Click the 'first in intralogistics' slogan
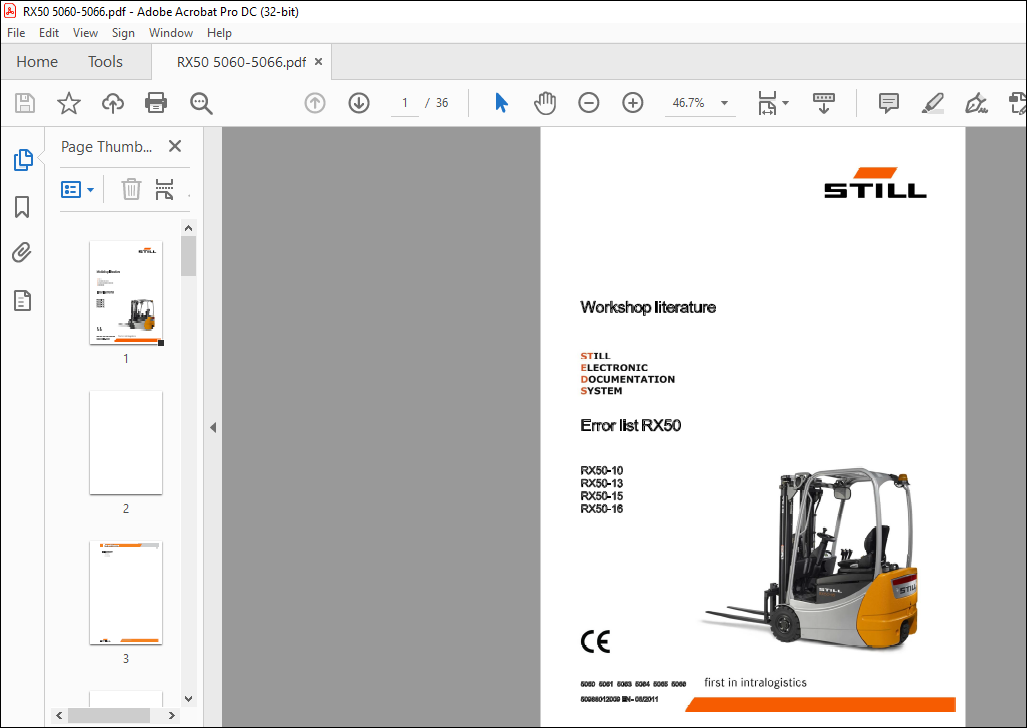This screenshot has width=1027, height=728. [755, 683]
